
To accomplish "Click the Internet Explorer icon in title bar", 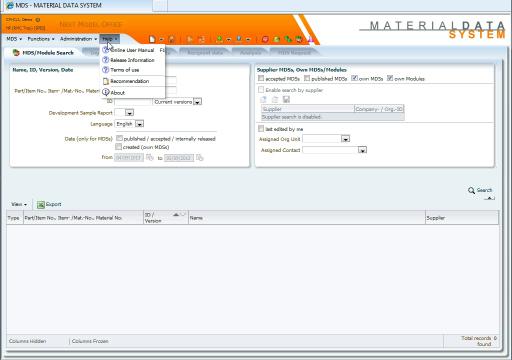I will (10, 5).
